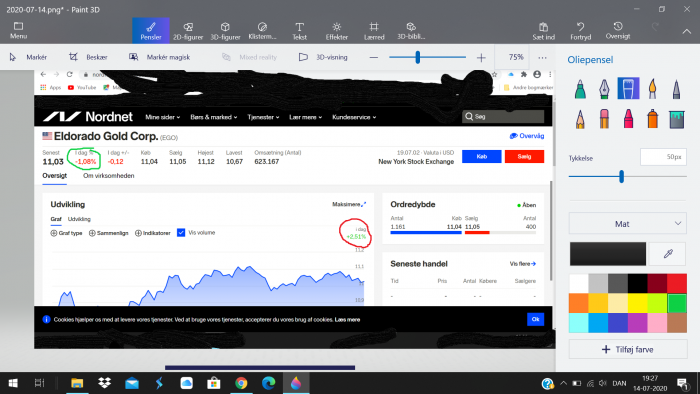
Task: Click the Tykkelse pixel input field
Action: coord(663,157)
